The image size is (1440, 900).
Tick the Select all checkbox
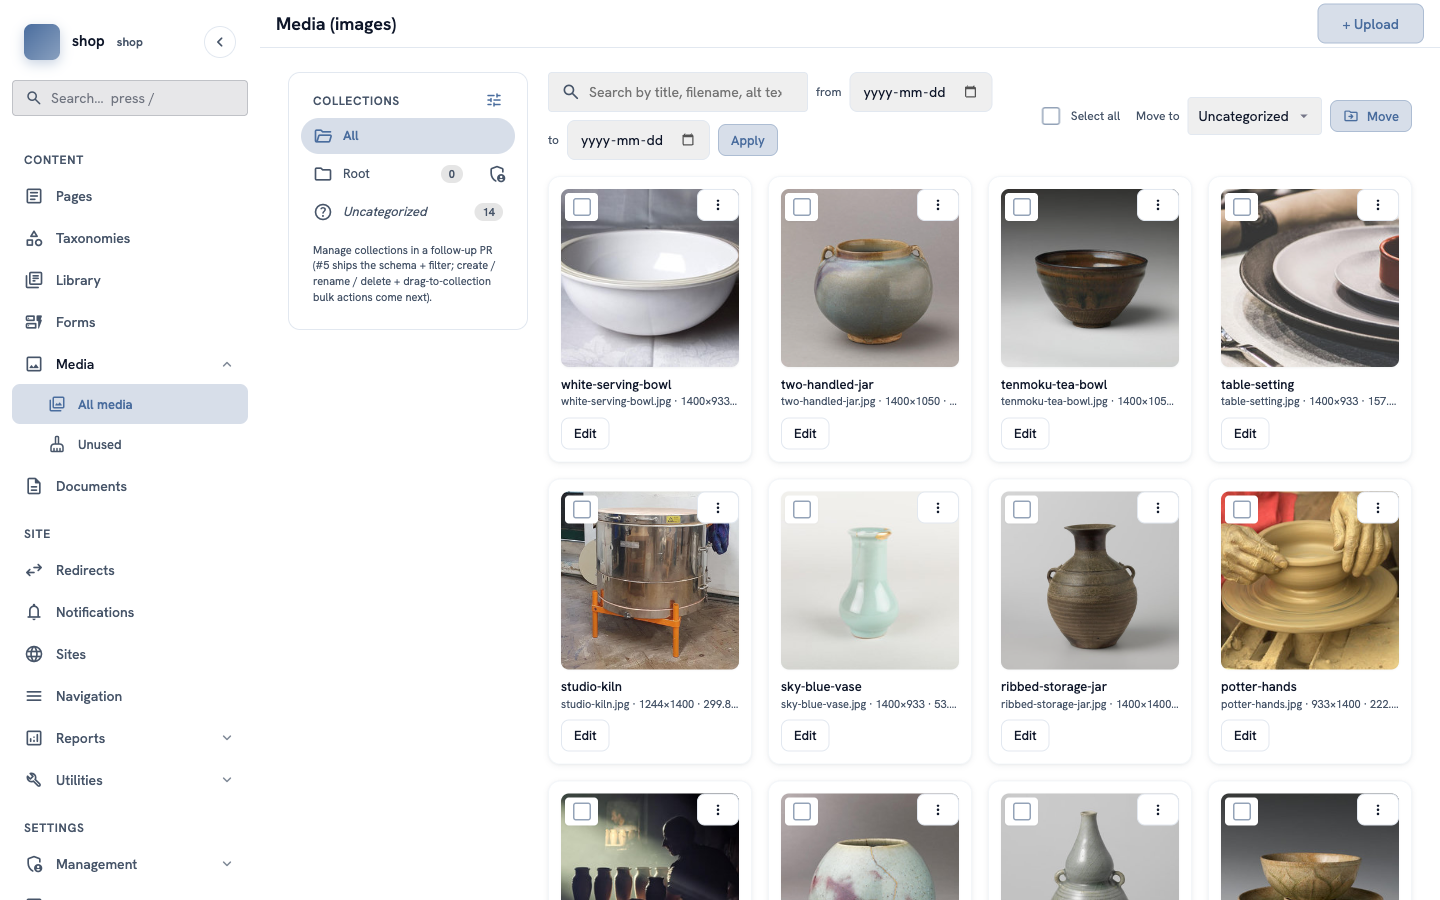[x=1051, y=116]
